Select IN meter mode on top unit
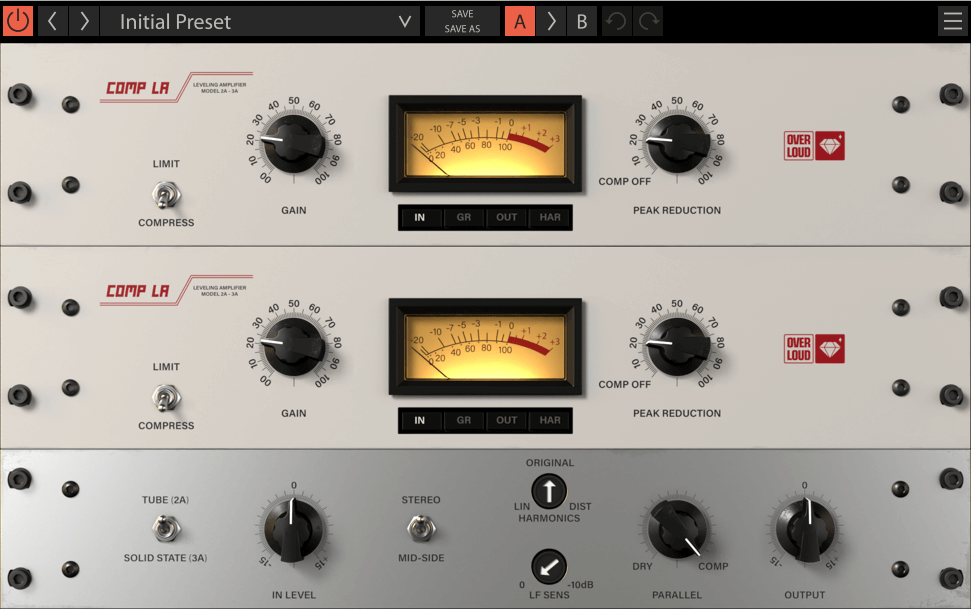971x609 pixels. click(x=420, y=217)
